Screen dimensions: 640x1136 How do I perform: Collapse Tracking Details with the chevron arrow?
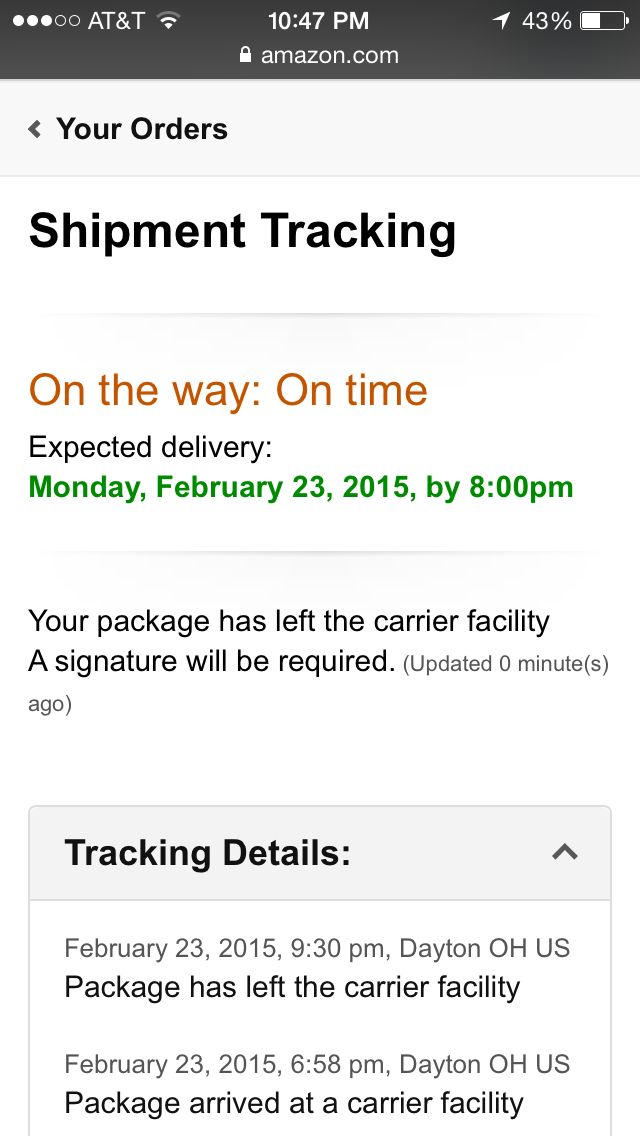coord(565,852)
